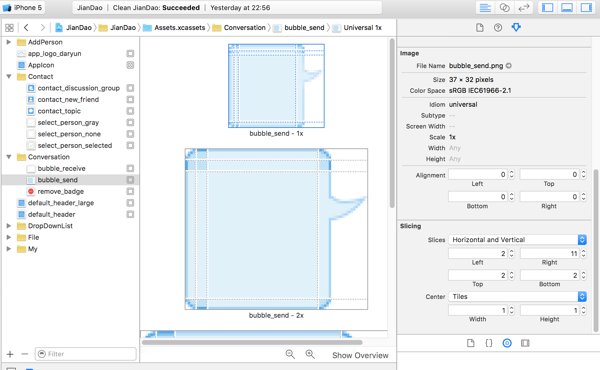Switch to the assistant editor

click(504, 8)
